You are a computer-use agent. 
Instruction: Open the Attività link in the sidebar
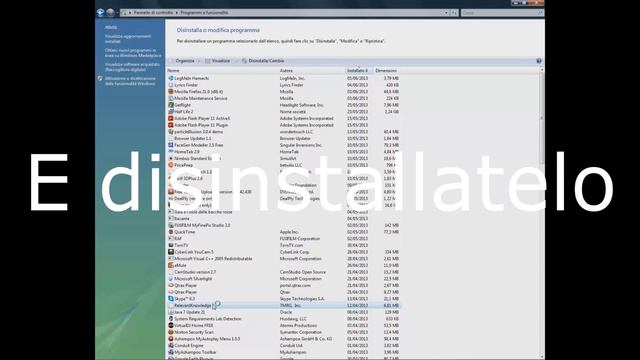[x=111, y=27]
